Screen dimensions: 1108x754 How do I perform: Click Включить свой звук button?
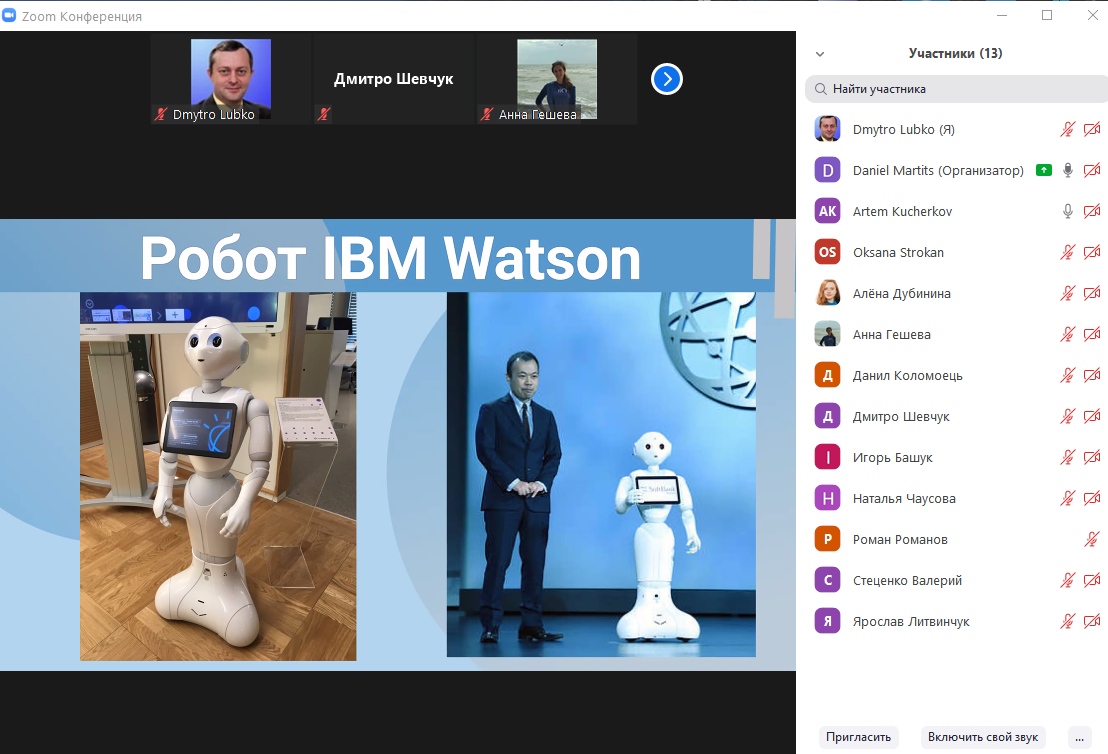[983, 737]
